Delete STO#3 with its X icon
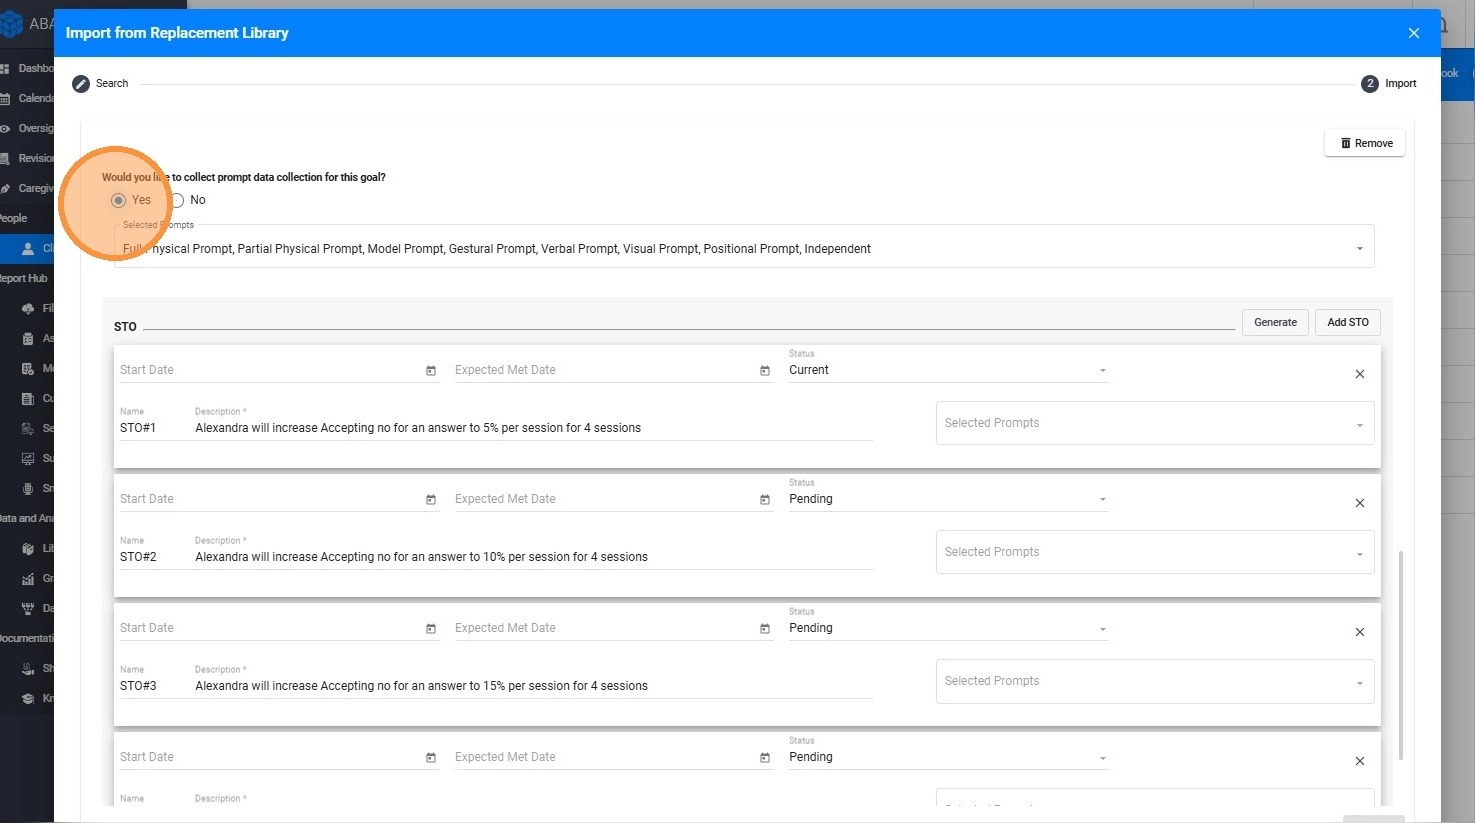The height and width of the screenshot is (823, 1475). 1360,632
